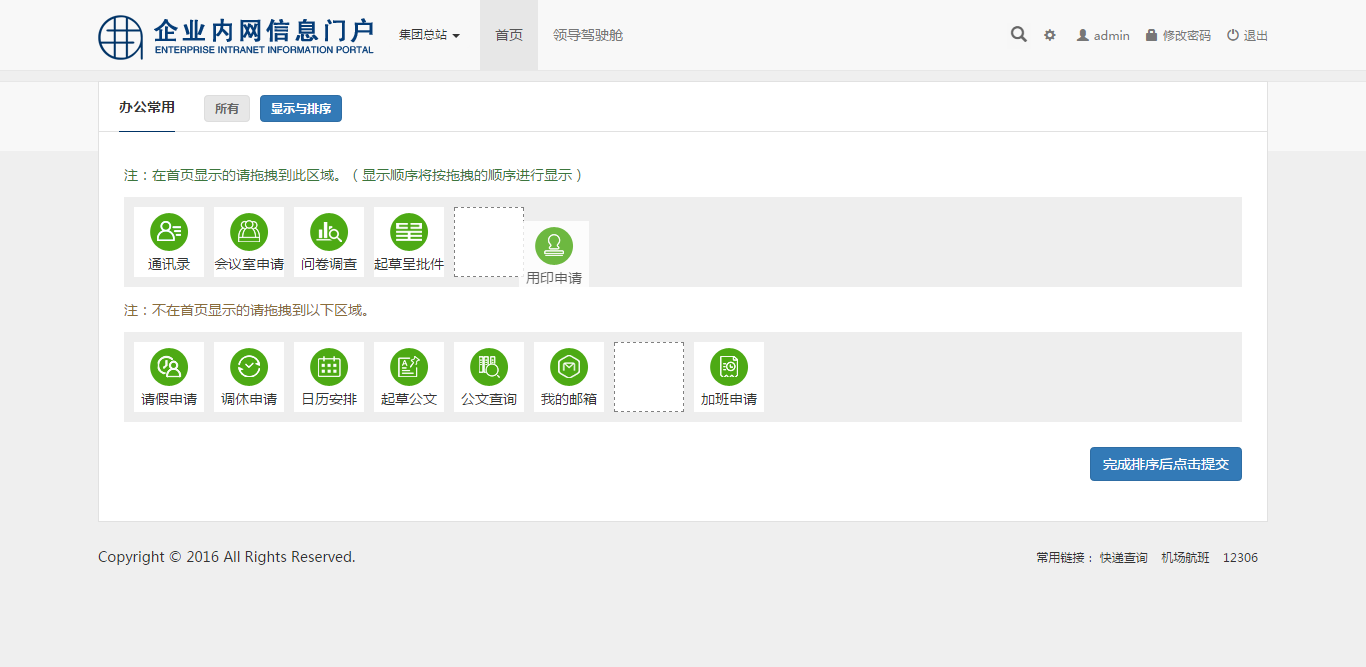
Task: Select the 日历安排 calendar icon
Action: click(329, 368)
